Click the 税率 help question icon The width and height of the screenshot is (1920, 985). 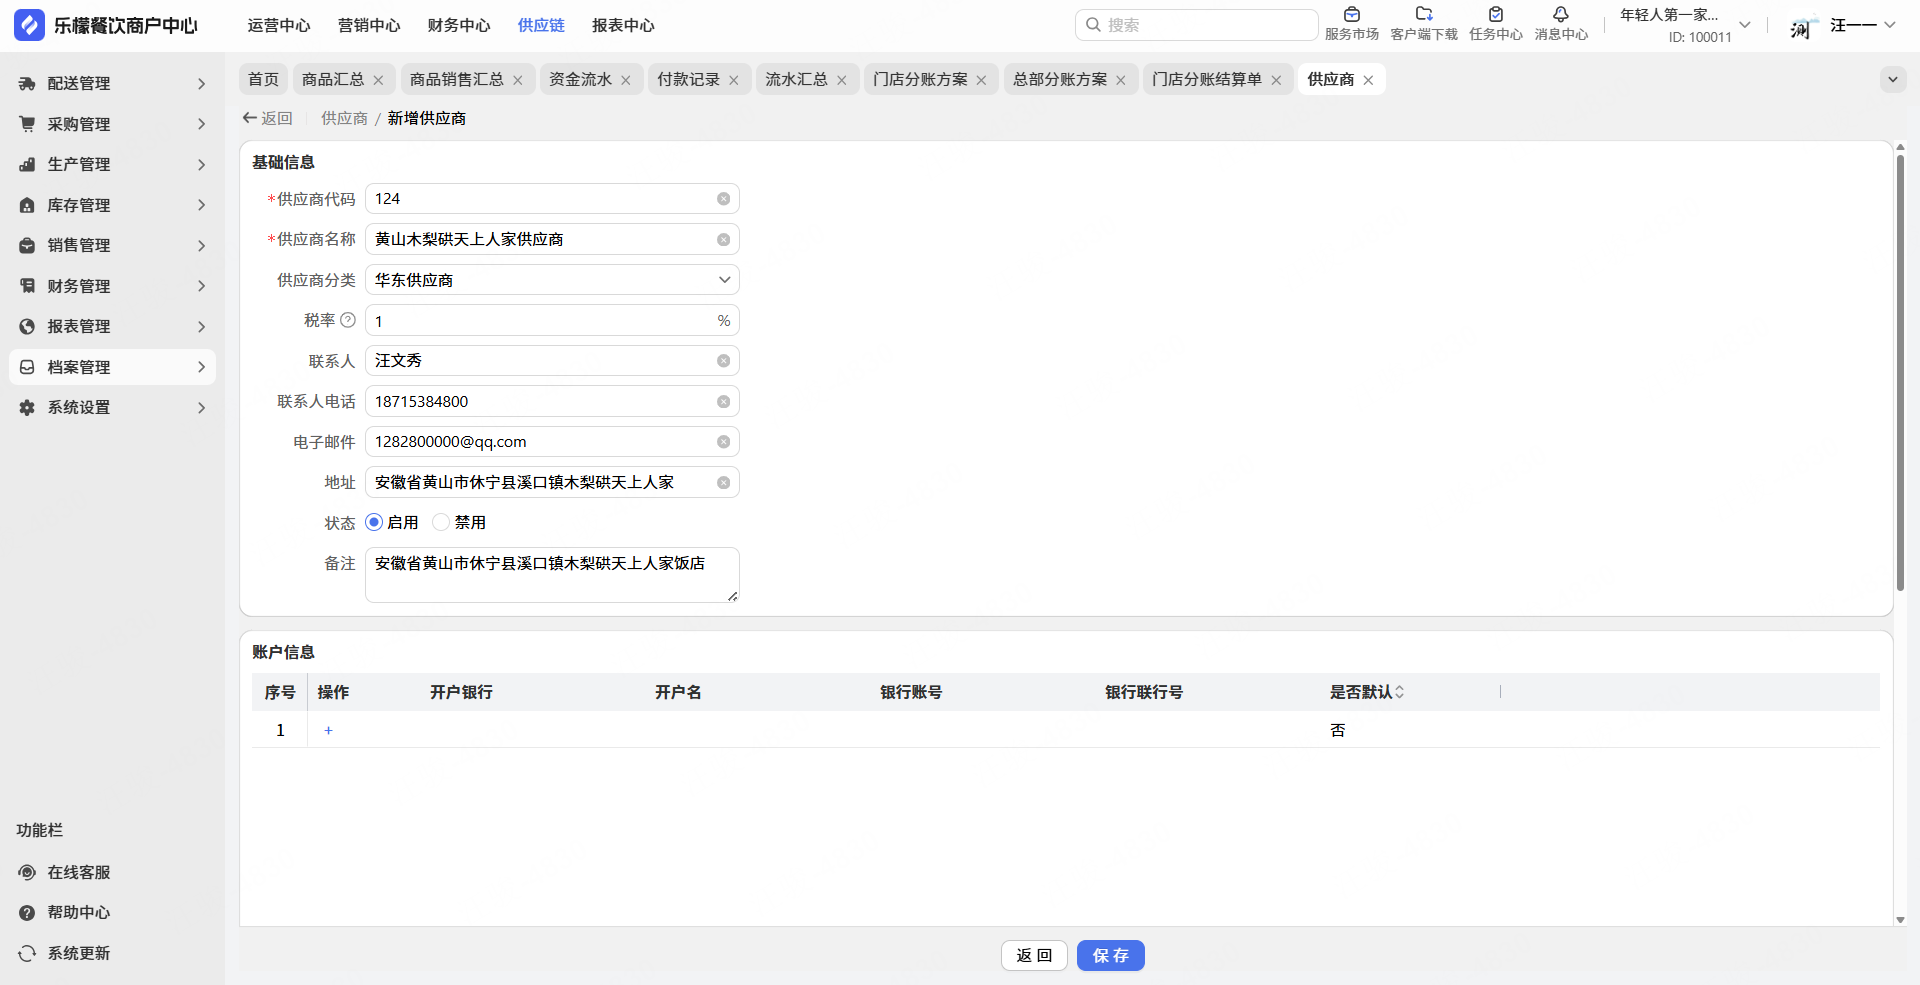click(x=348, y=320)
